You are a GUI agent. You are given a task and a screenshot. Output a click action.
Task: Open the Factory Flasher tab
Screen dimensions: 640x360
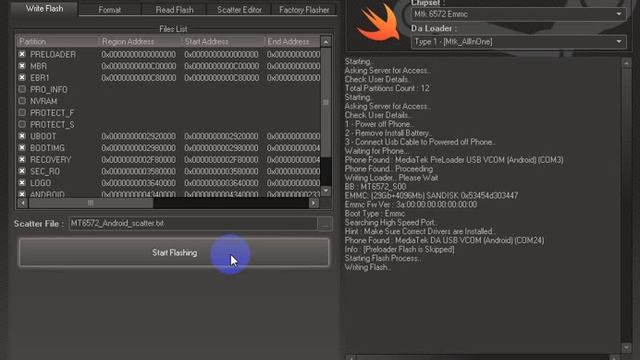pyautogui.click(x=304, y=10)
